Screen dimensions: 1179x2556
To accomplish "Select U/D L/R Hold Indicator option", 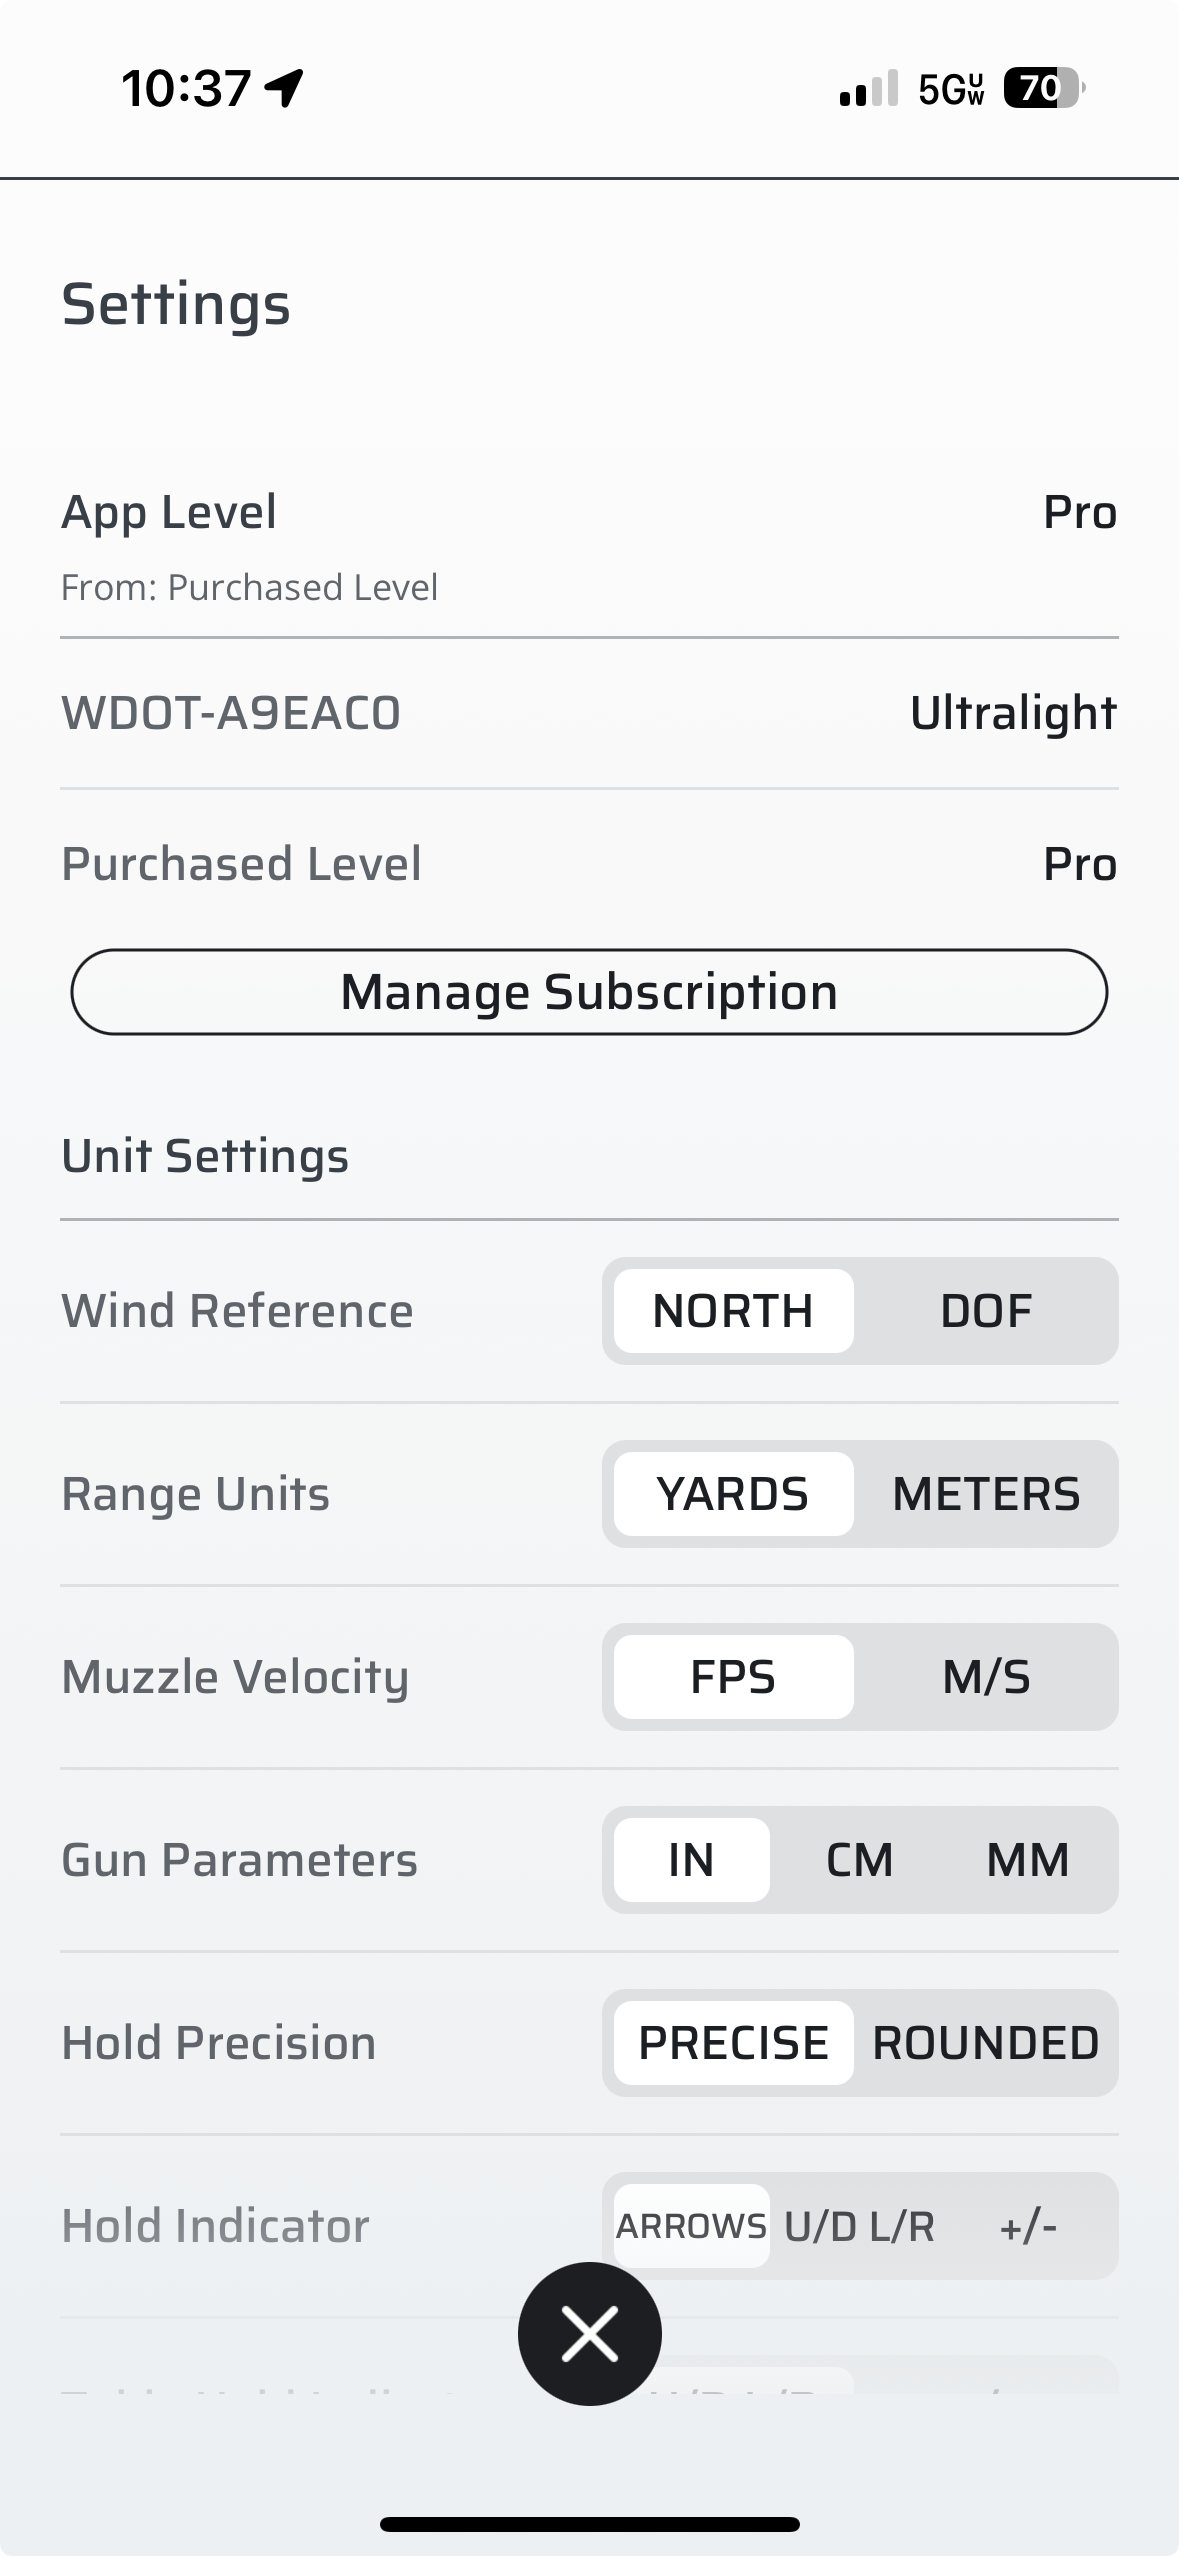I will click(859, 2226).
